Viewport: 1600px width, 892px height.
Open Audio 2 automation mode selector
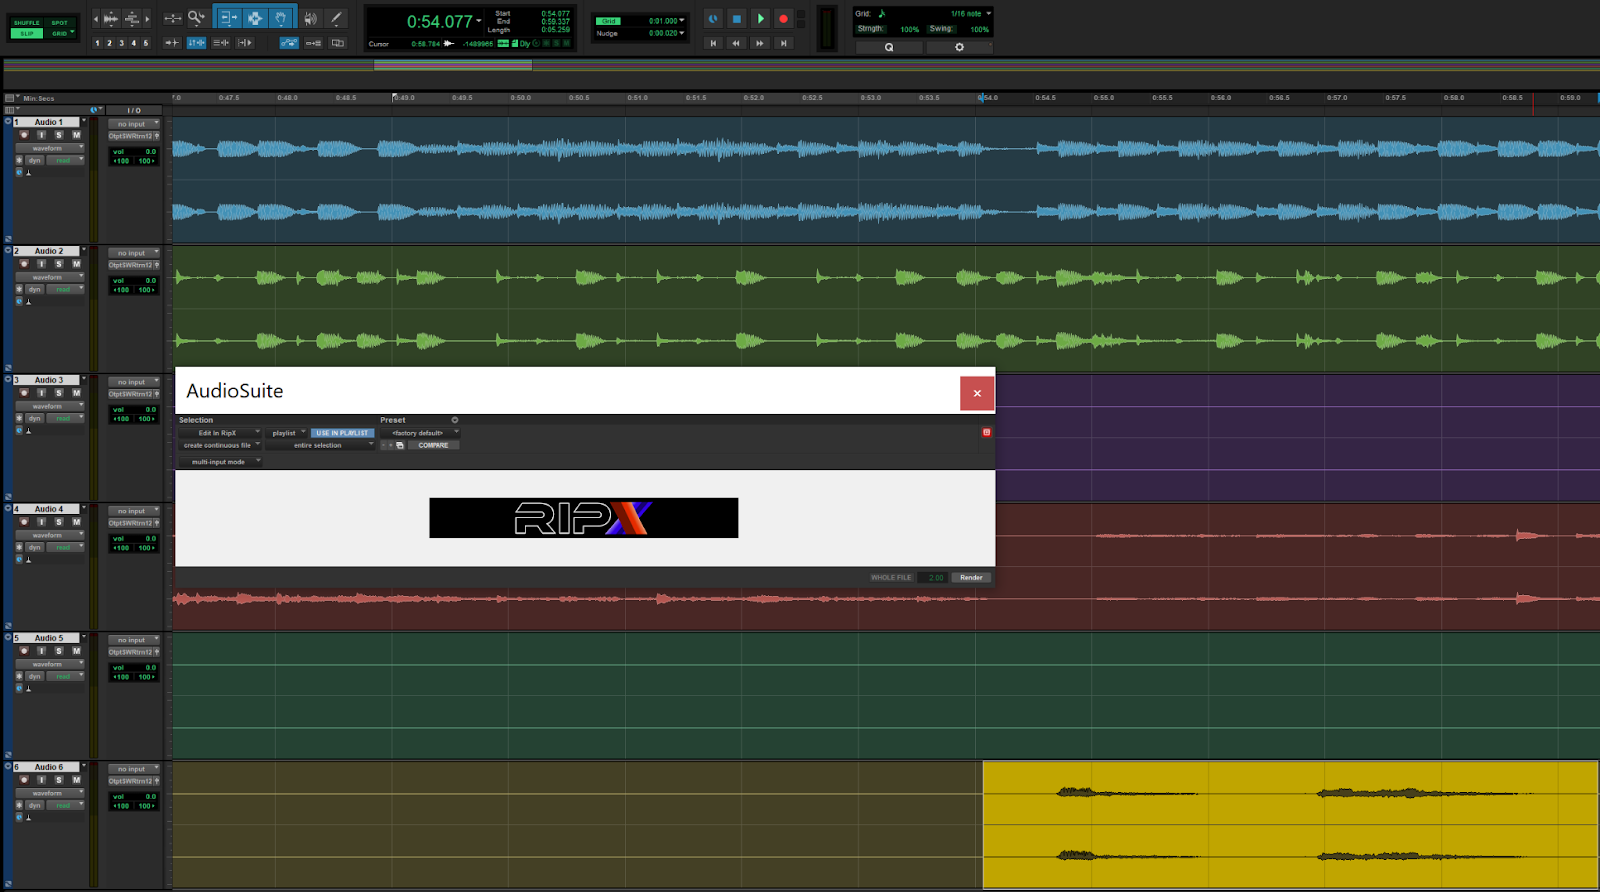(65, 289)
